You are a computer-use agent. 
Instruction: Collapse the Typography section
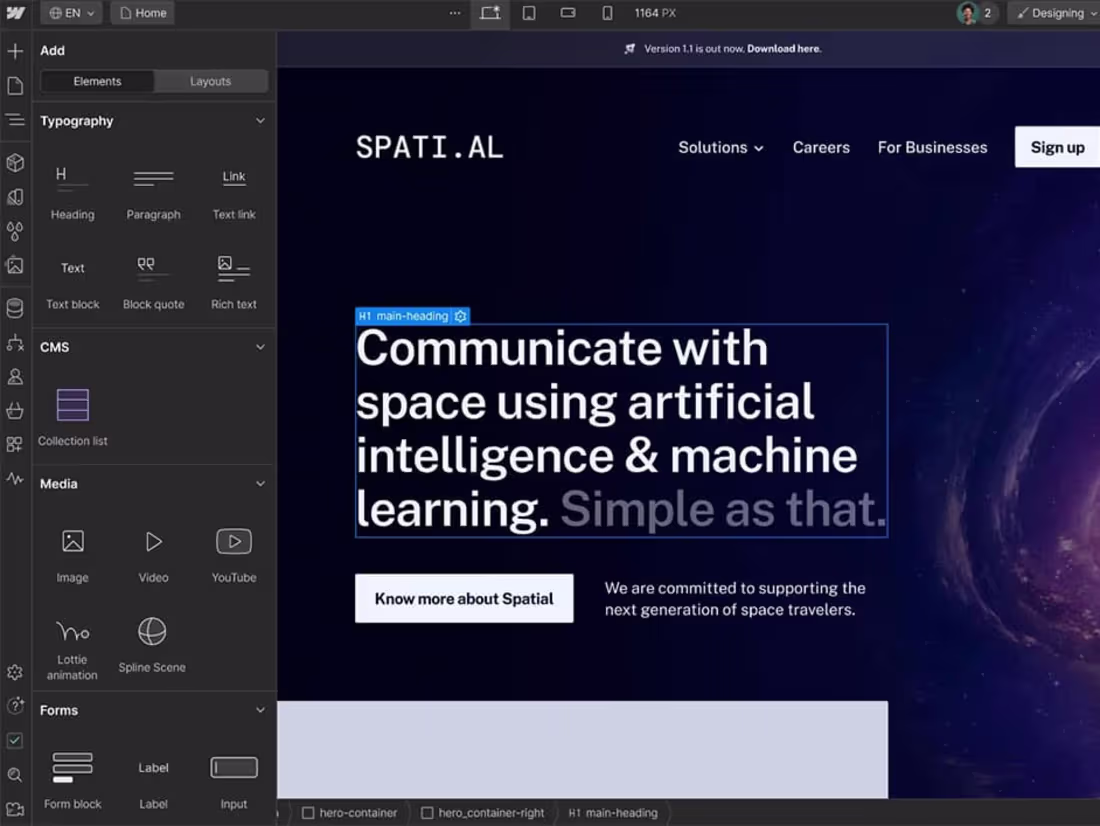pyautogui.click(x=260, y=120)
